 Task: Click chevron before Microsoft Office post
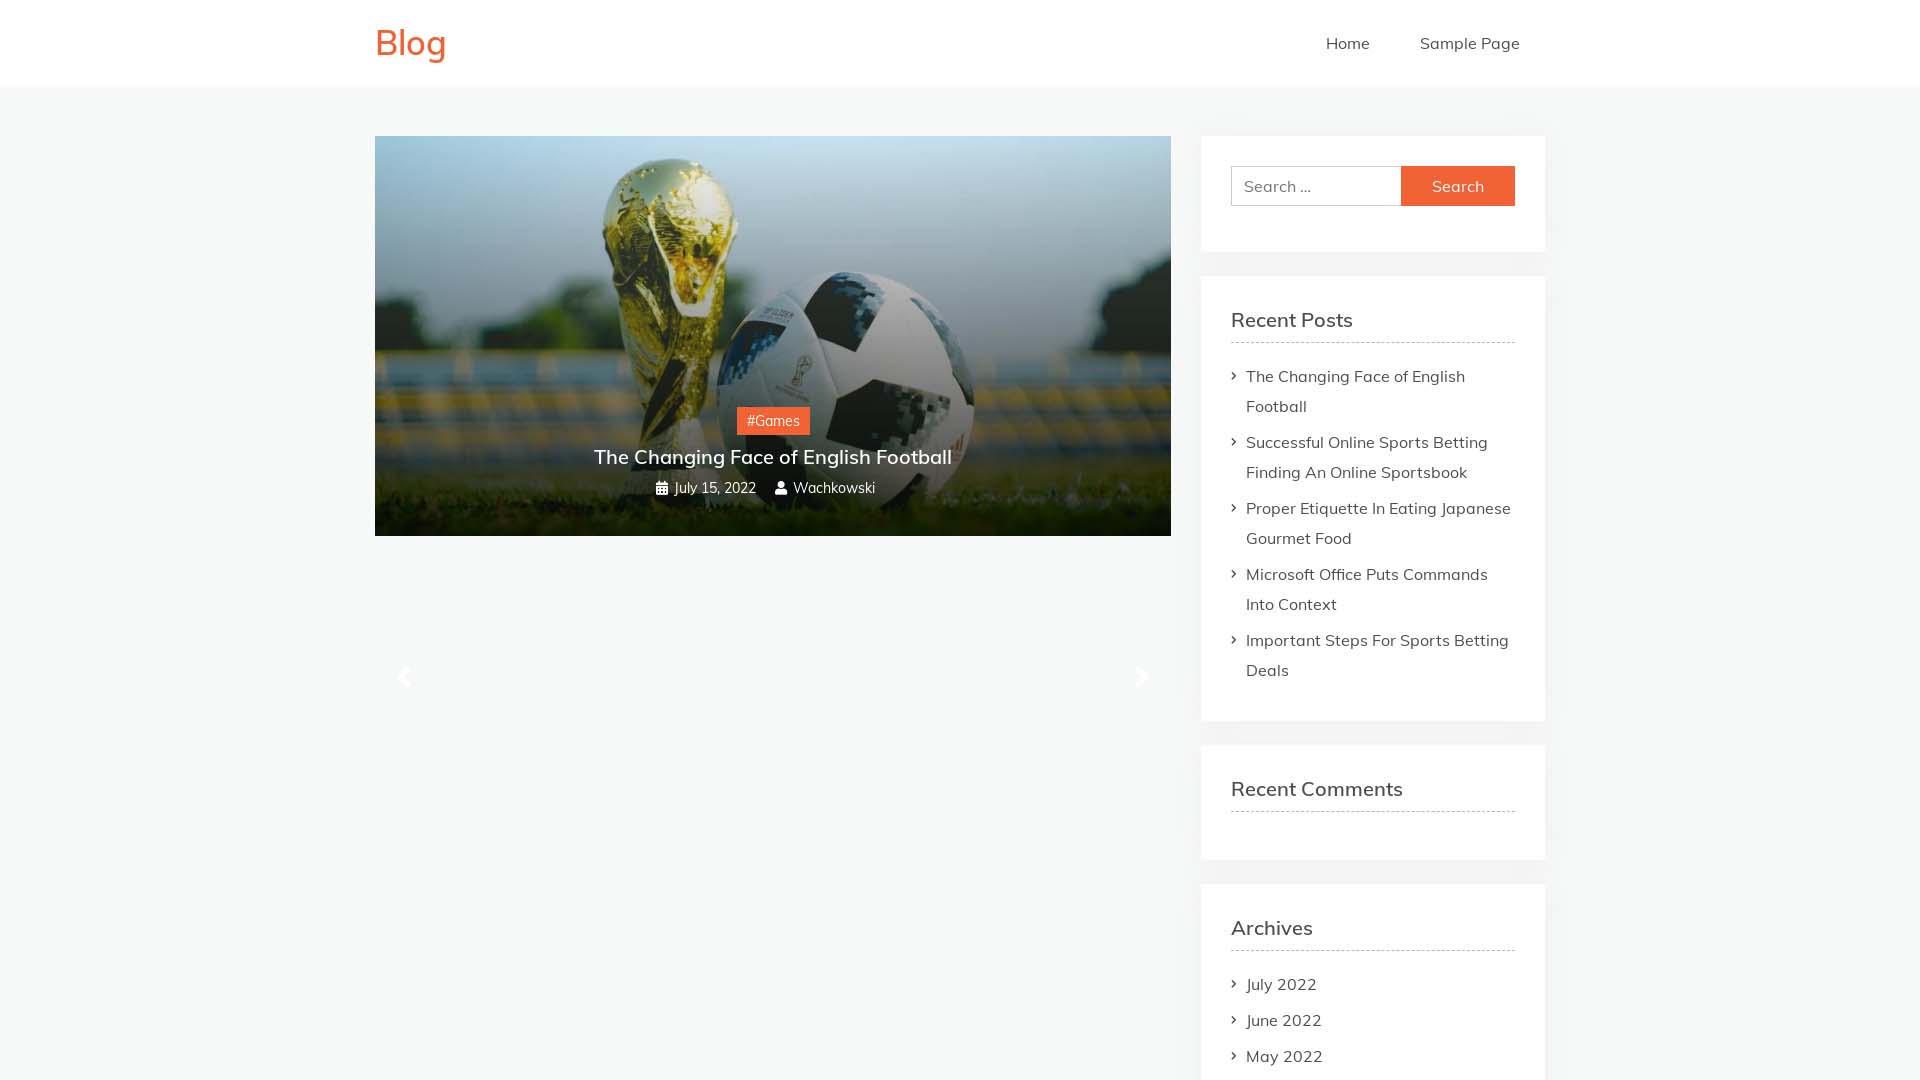coord(1234,574)
